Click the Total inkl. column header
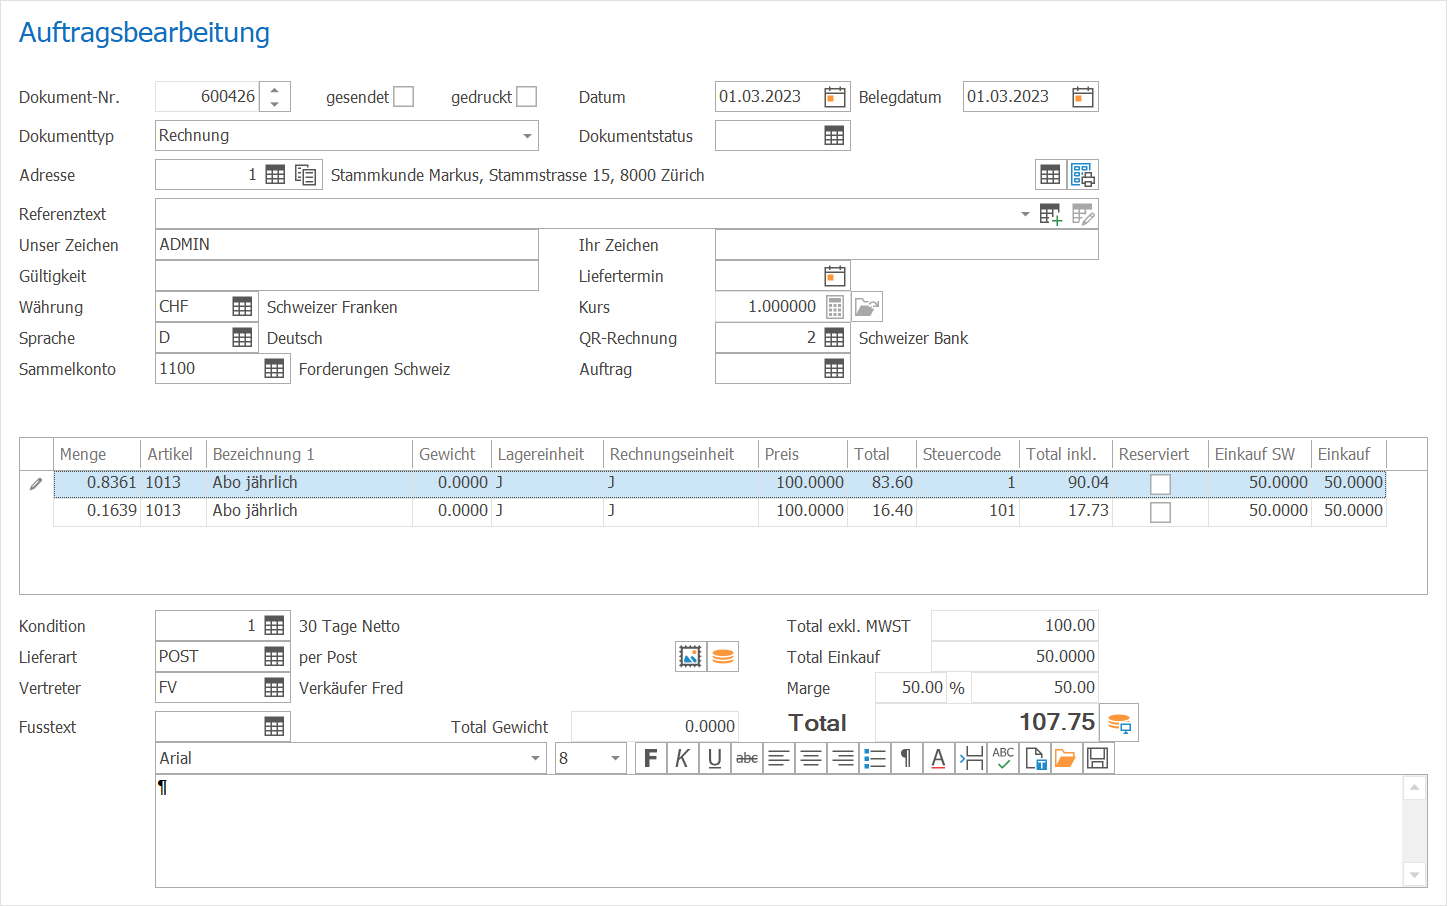The height and width of the screenshot is (906, 1448). 1066,454
